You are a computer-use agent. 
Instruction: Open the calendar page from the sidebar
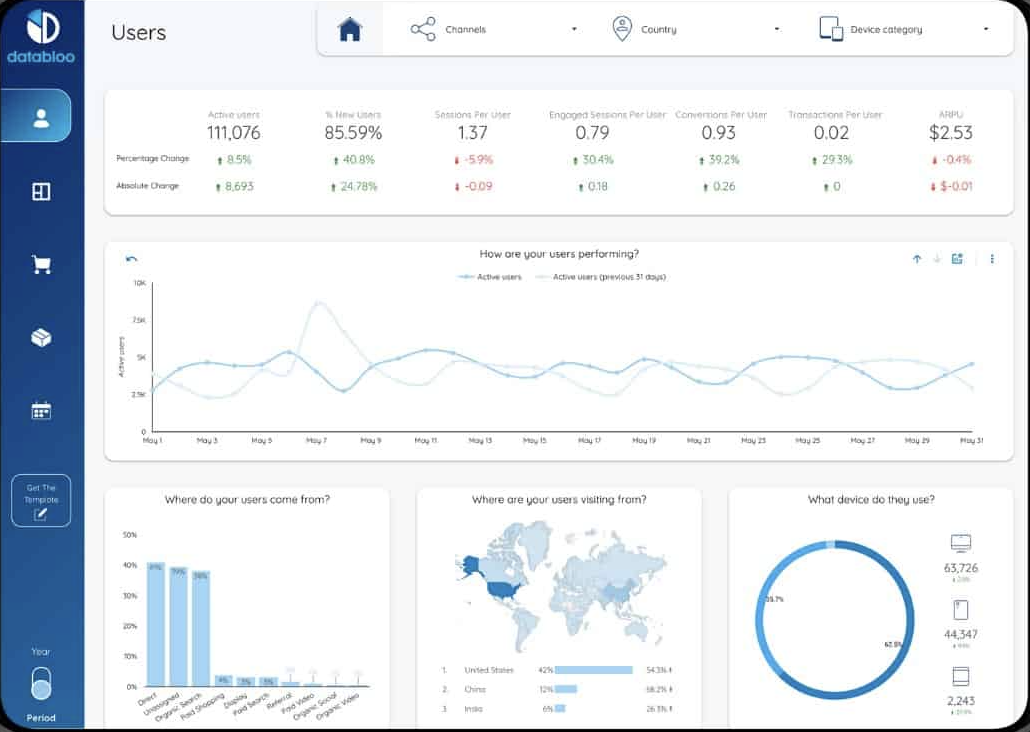[x=41, y=411]
